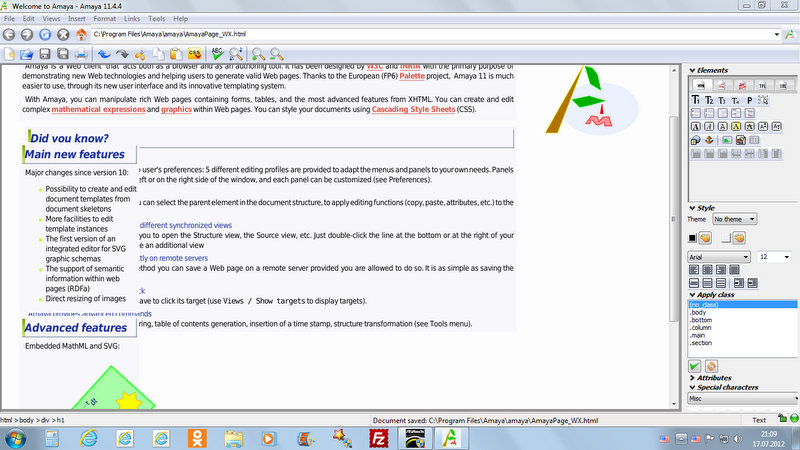Save the current document
The width and height of the screenshot is (800, 450).
45,54
